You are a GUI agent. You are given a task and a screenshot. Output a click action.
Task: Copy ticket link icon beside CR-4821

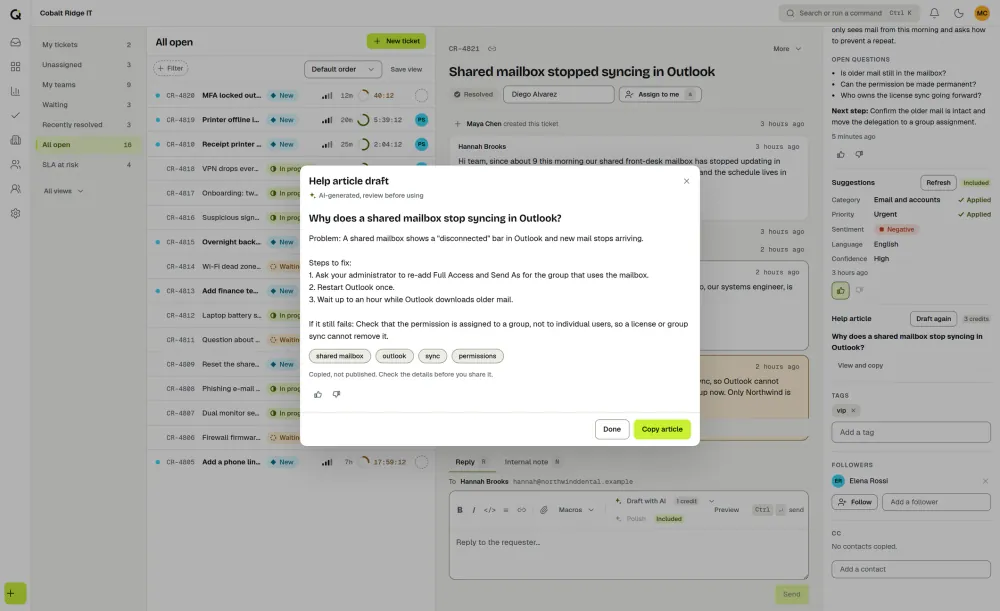coord(492,48)
